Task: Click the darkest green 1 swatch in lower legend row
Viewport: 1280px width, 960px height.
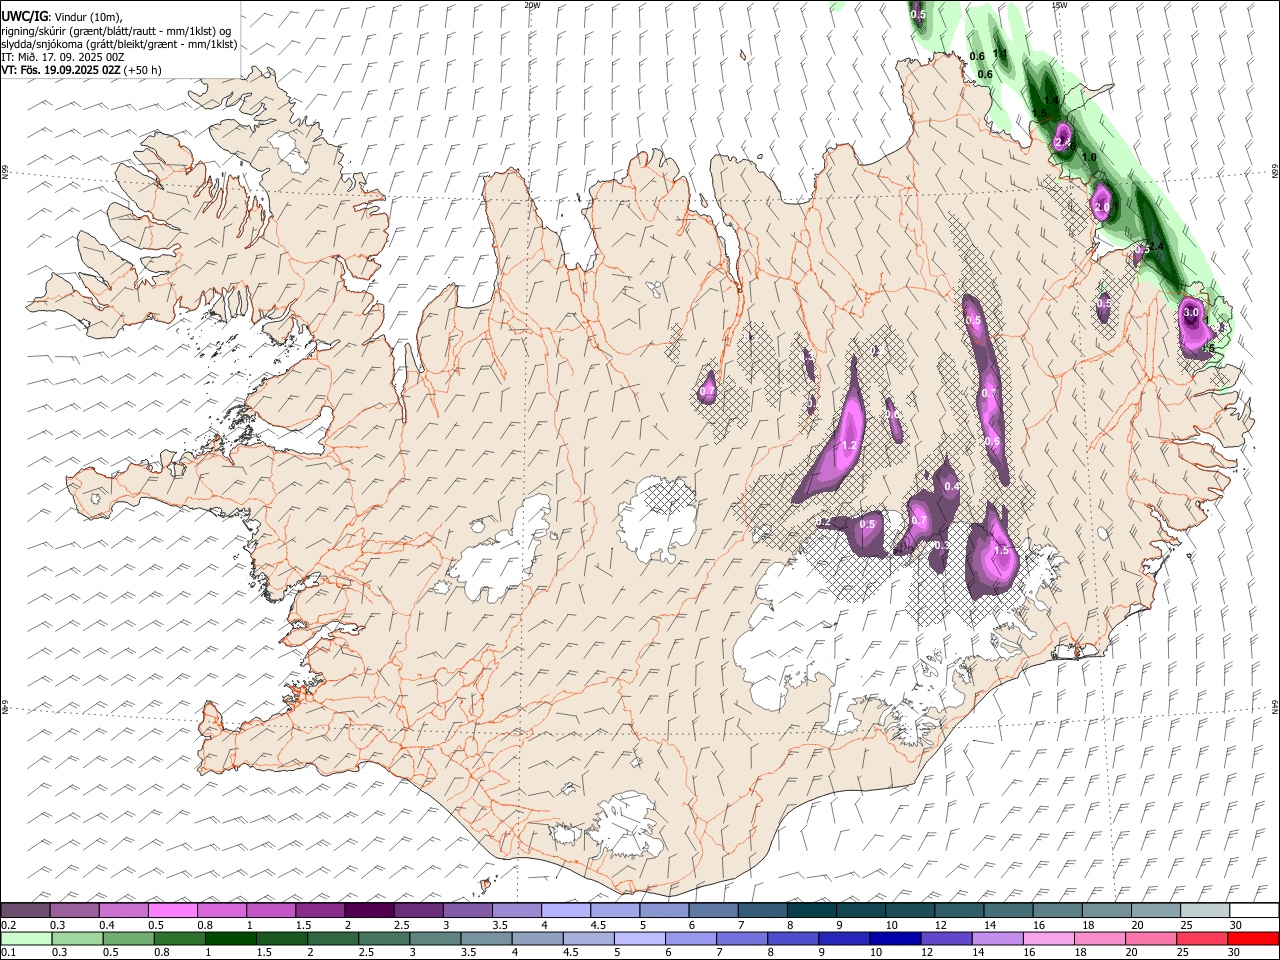Action: click(x=231, y=938)
